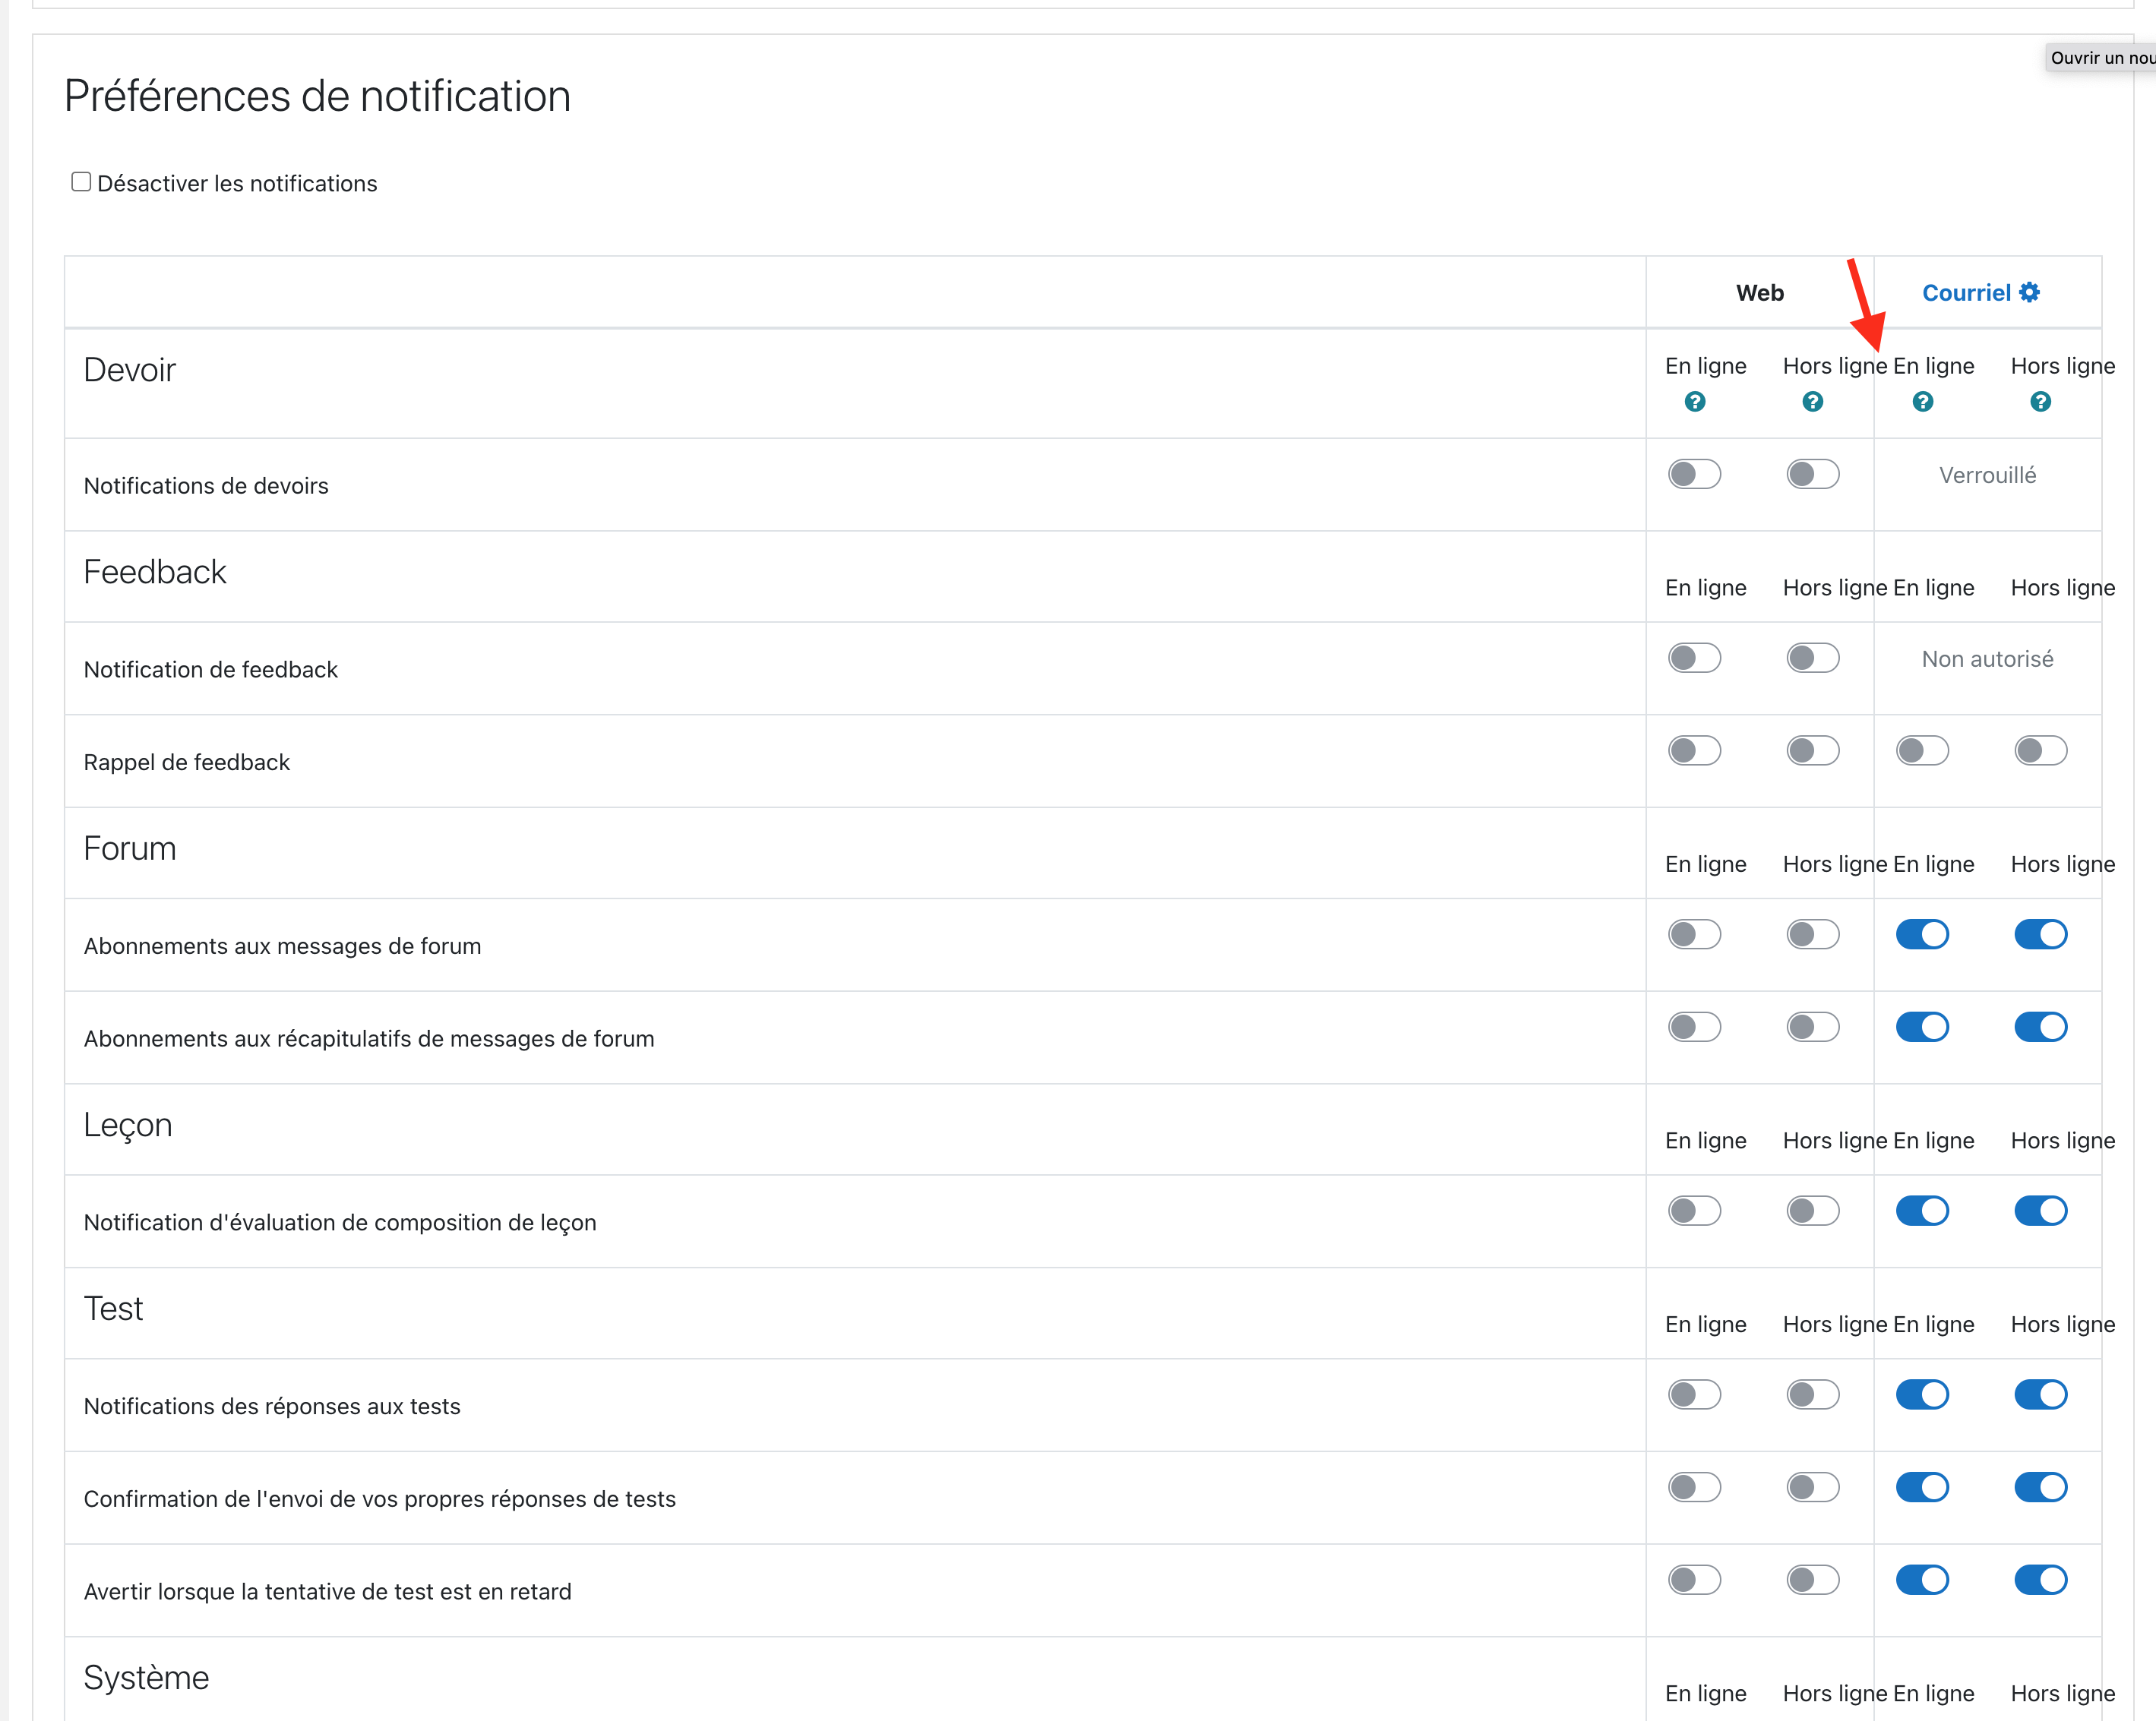Toggle Web En ligne for tentative de test en retard
The image size is (2156, 1721).
[1695, 1580]
